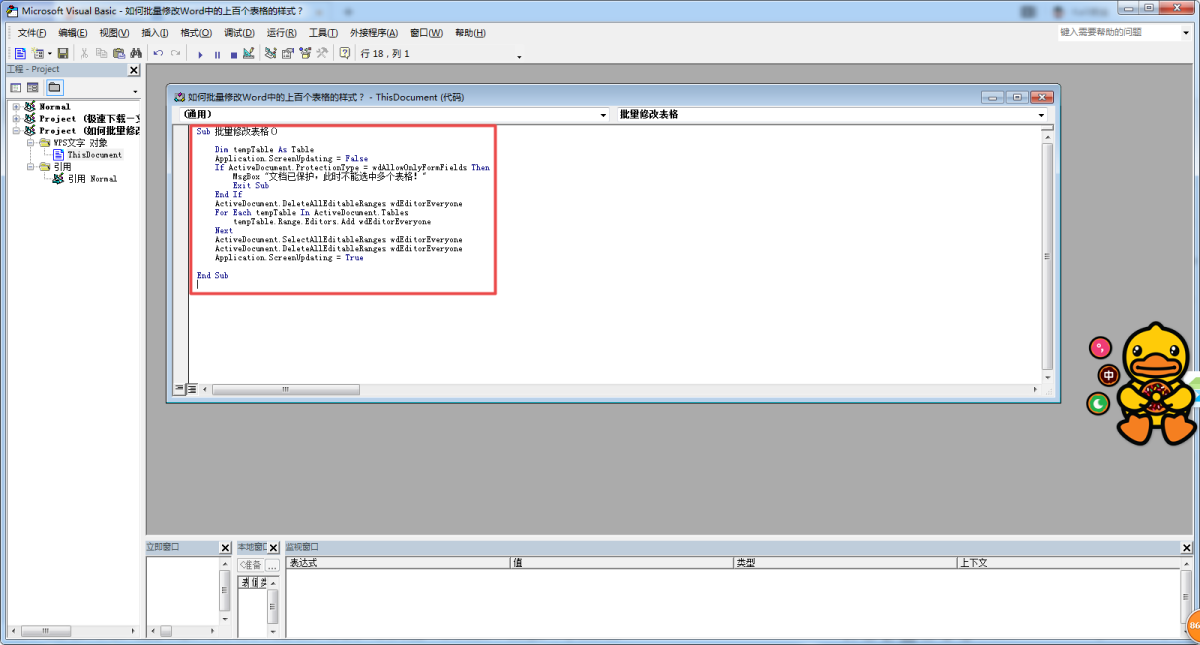
Task: Click the Find binoculars icon
Action: (135, 53)
